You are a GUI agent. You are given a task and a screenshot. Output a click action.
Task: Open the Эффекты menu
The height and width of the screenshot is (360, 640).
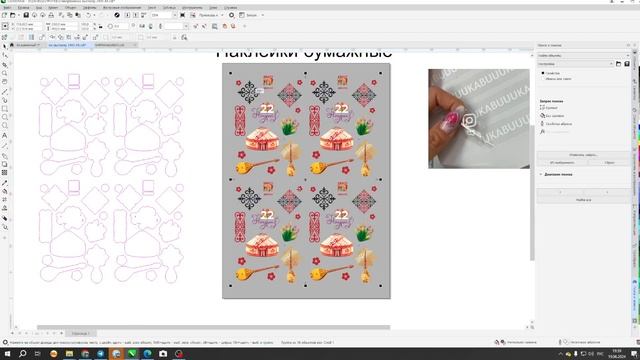[x=90, y=8]
